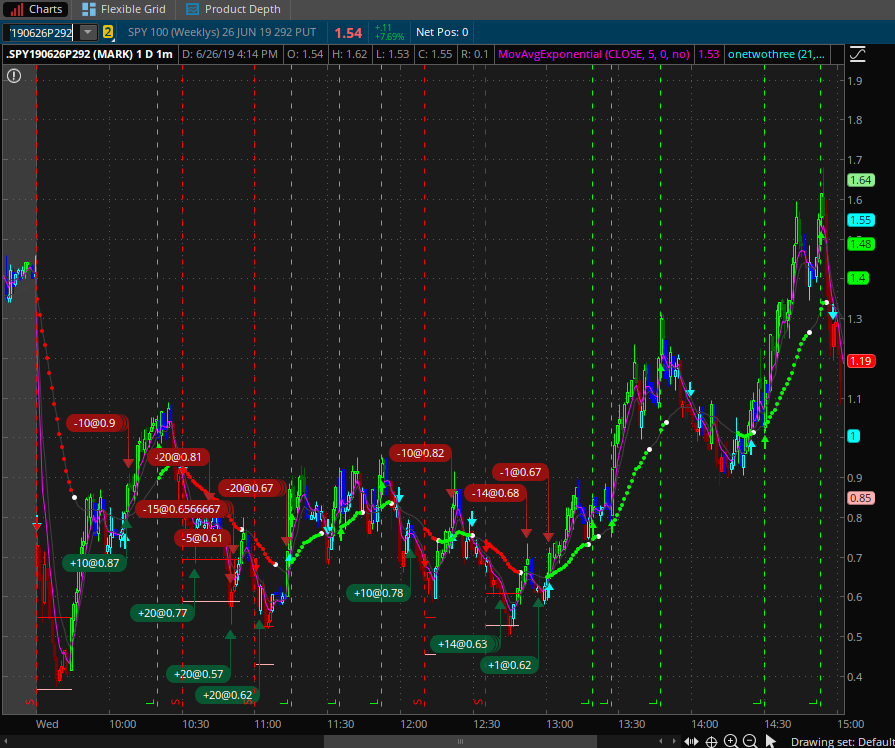Click the 13:00 time axis label
This screenshot has width=895, height=748.
(559, 724)
